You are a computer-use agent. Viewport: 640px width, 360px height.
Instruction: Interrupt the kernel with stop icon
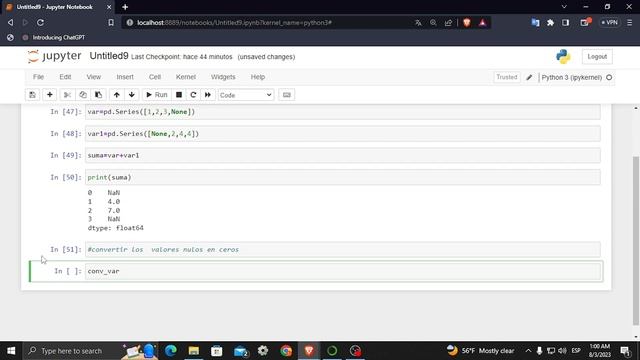click(179, 95)
